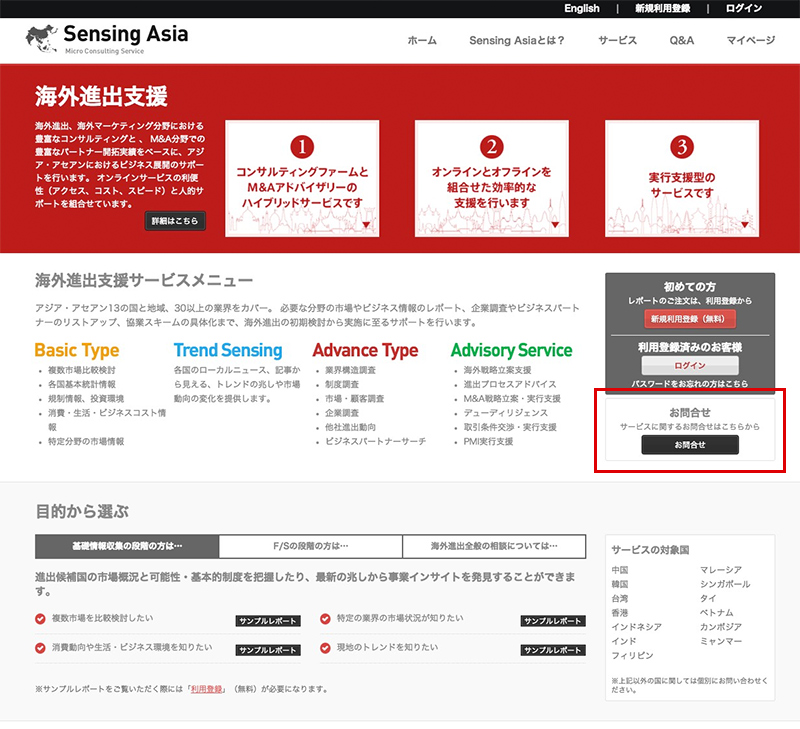The height and width of the screenshot is (729, 800).
Task: Expand arrow on card 2 オンラインとオフライン
Action: [x=555, y=225]
